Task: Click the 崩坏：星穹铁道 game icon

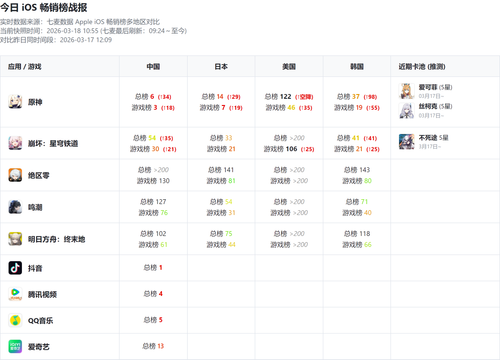Action: (15, 143)
